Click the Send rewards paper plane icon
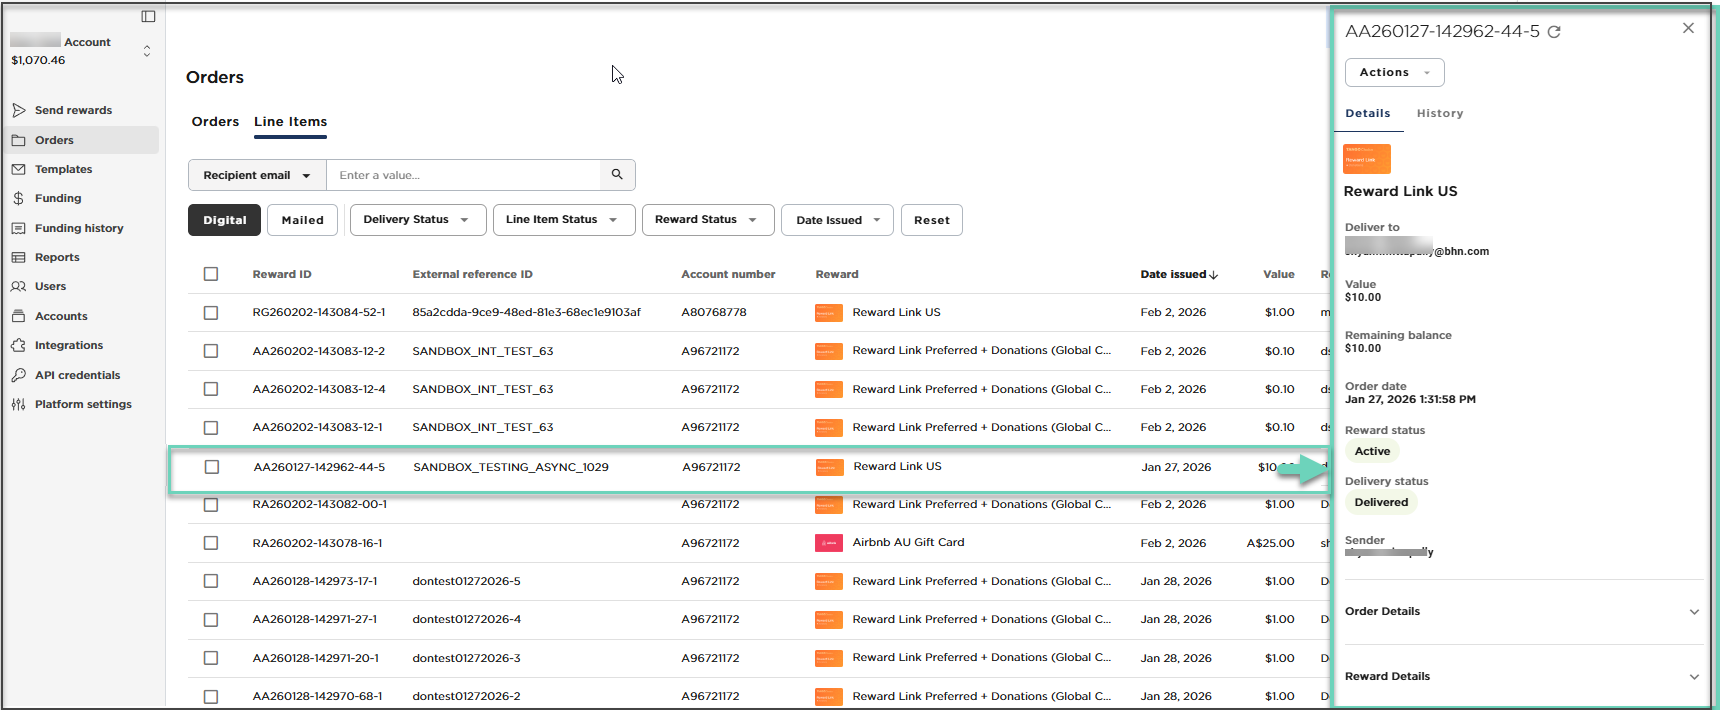Image resolution: width=1720 pixels, height=710 pixels. point(19,110)
